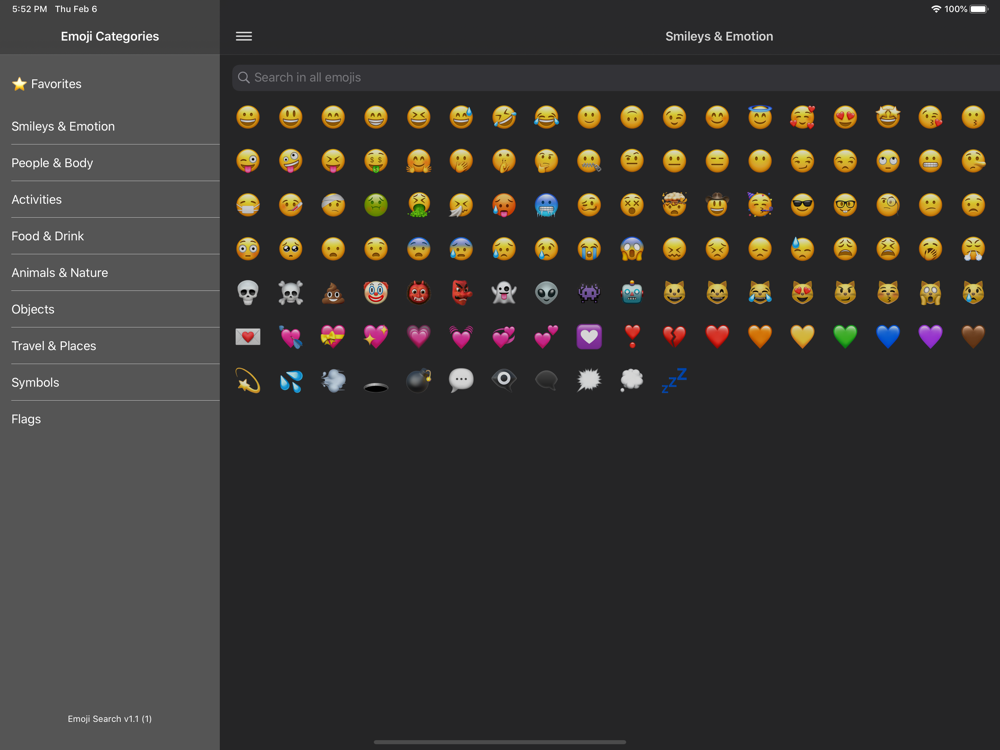This screenshot has width=1000, height=750.
Task: Click the Search in all emojis field
Action: click(616, 77)
